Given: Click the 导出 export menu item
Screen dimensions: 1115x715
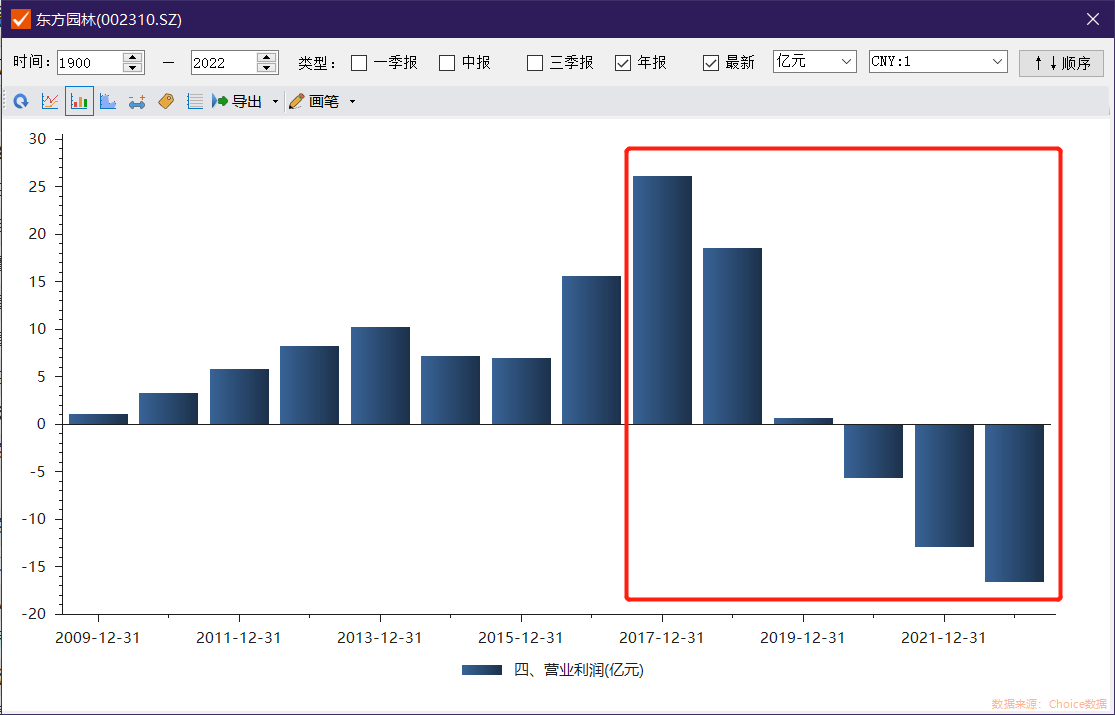Looking at the screenshot, I should 238,102.
